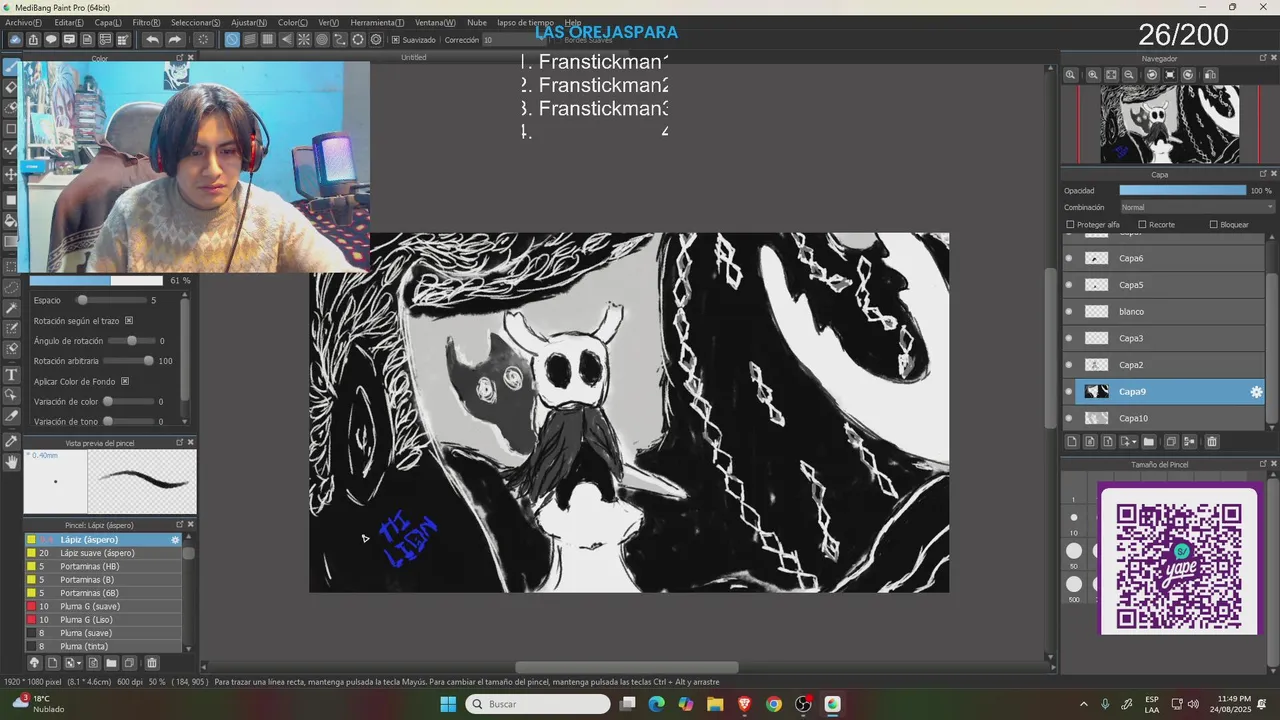
Task: Open the snap settings gear icon
Action: [x=376, y=40]
